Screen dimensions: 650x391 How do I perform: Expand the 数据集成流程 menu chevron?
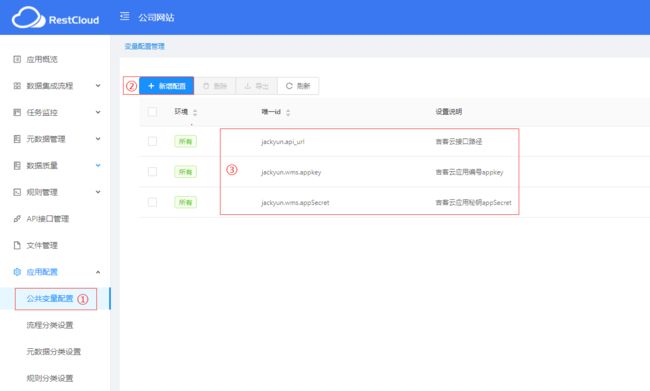tap(98, 86)
